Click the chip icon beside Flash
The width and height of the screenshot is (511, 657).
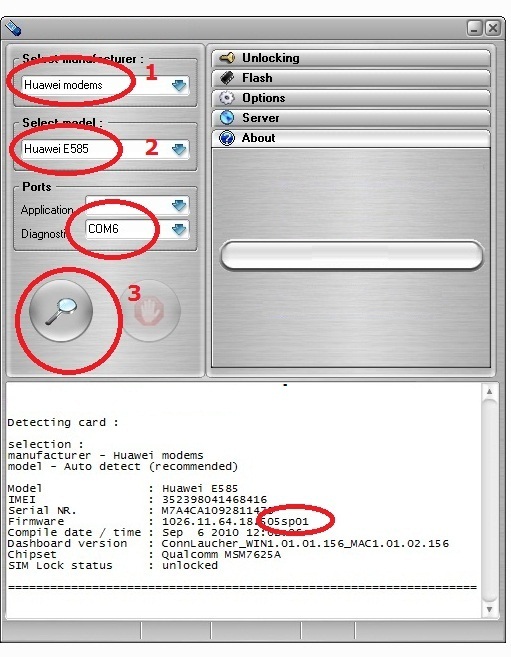point(227,78)
